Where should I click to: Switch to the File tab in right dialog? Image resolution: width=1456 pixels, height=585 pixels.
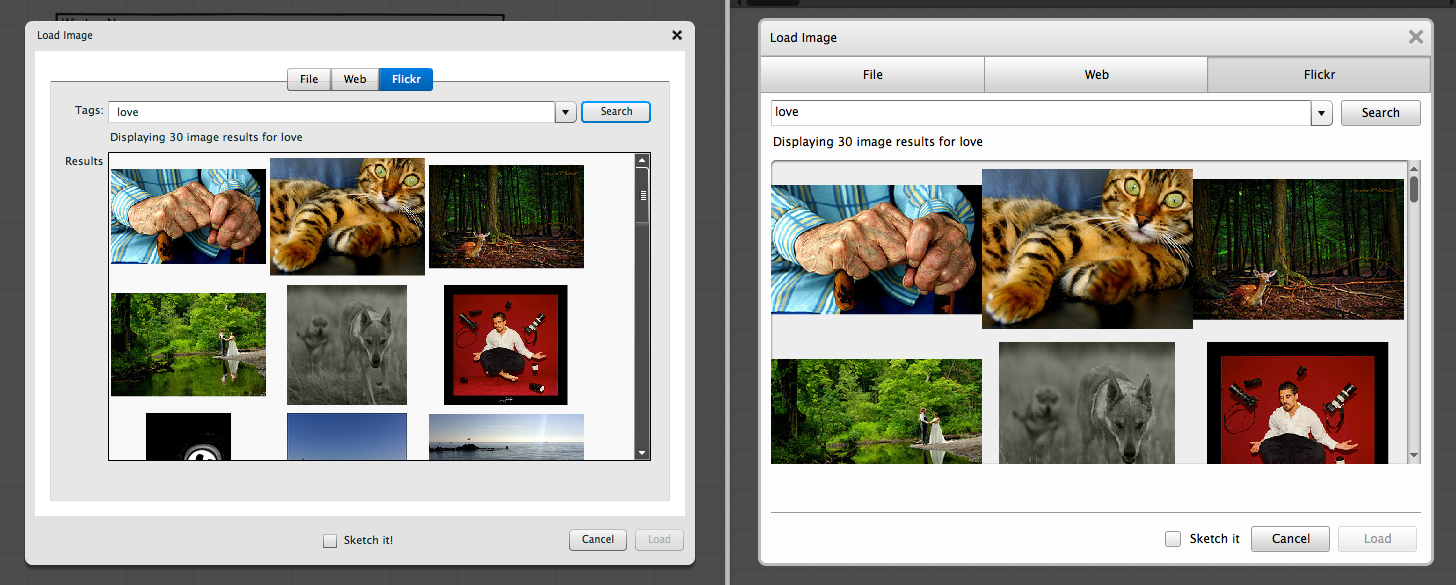coord(872,75)
